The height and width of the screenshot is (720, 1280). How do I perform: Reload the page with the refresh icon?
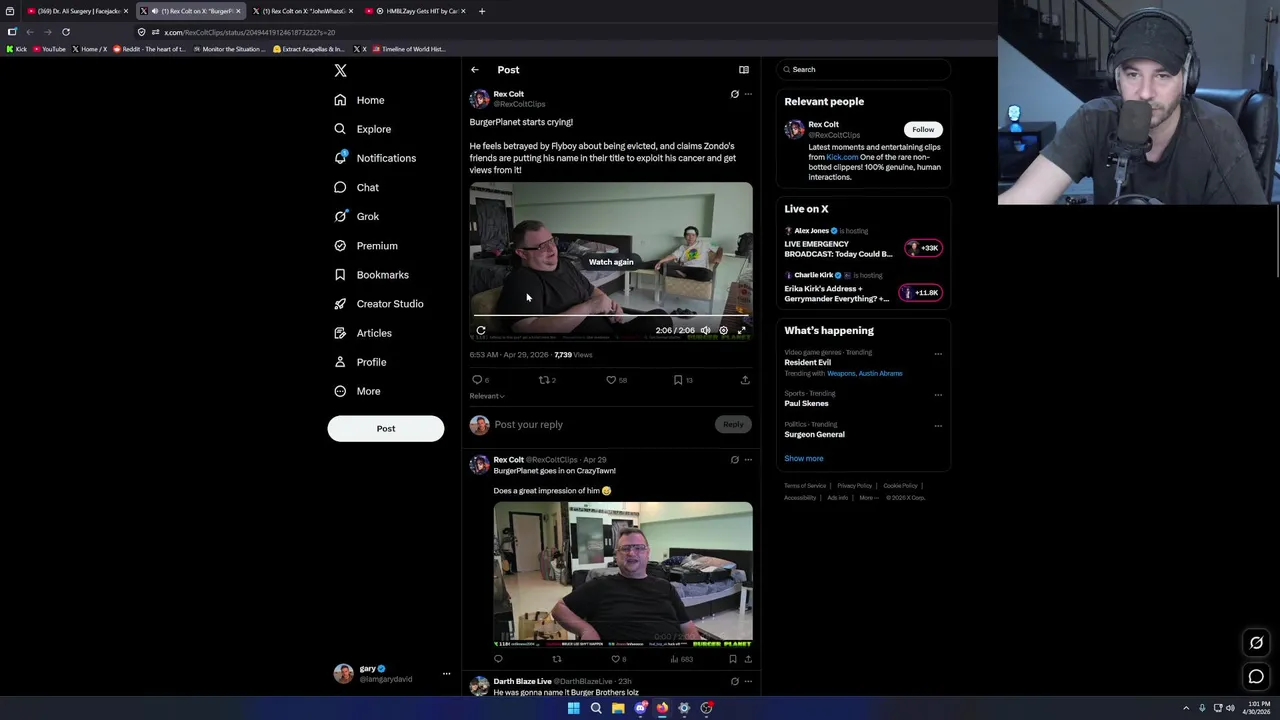pyautogui.click(x=66, y=32)
